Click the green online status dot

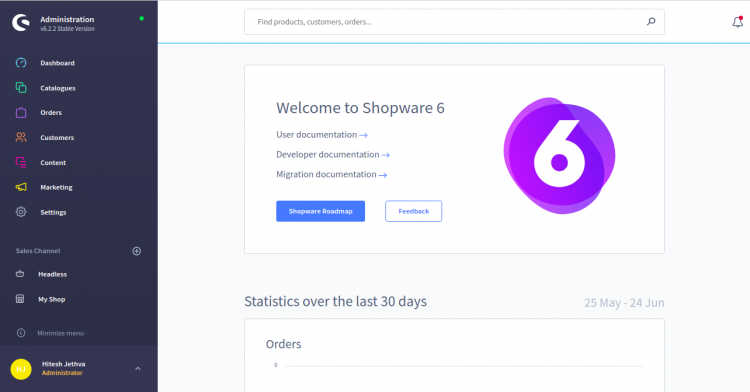coord(142,19)
